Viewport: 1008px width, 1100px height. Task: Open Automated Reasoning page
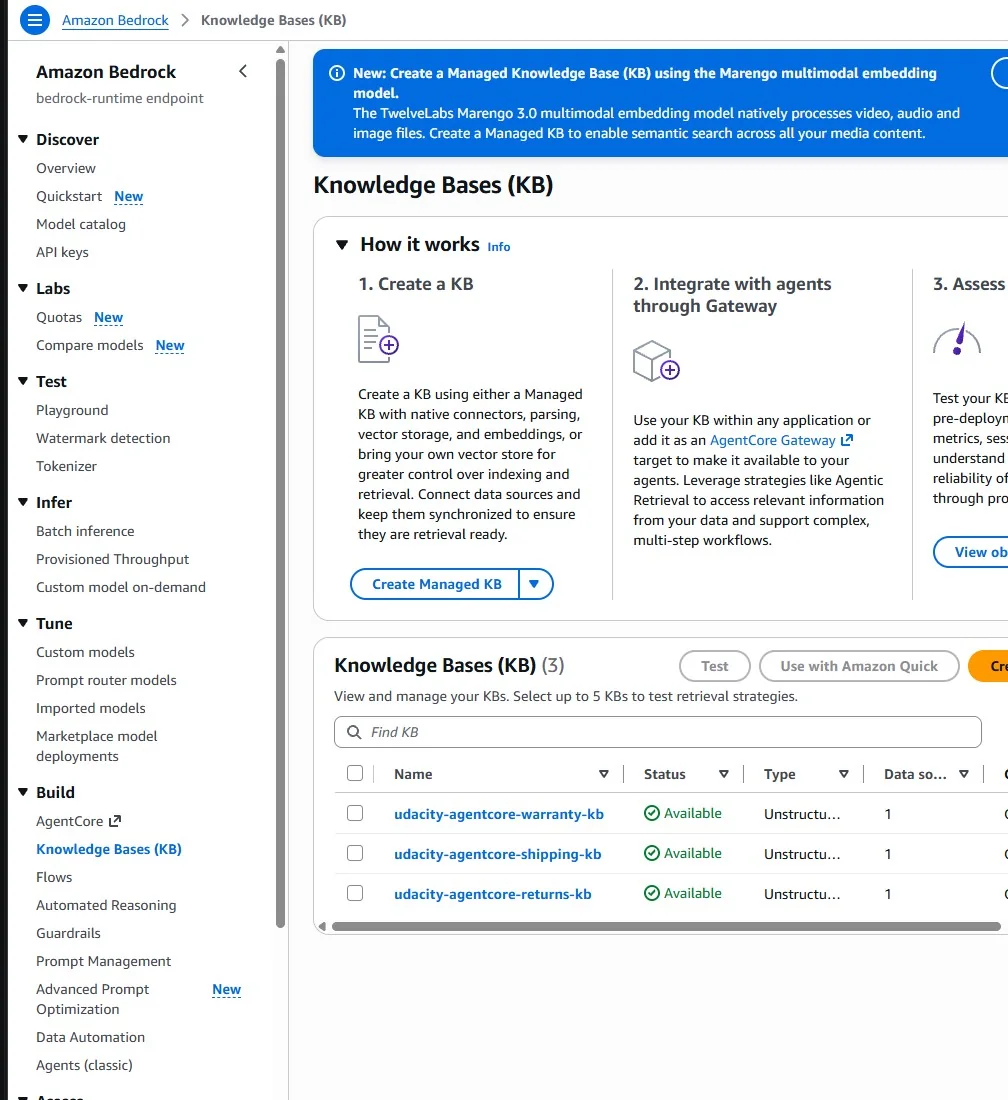pos(106,905)
